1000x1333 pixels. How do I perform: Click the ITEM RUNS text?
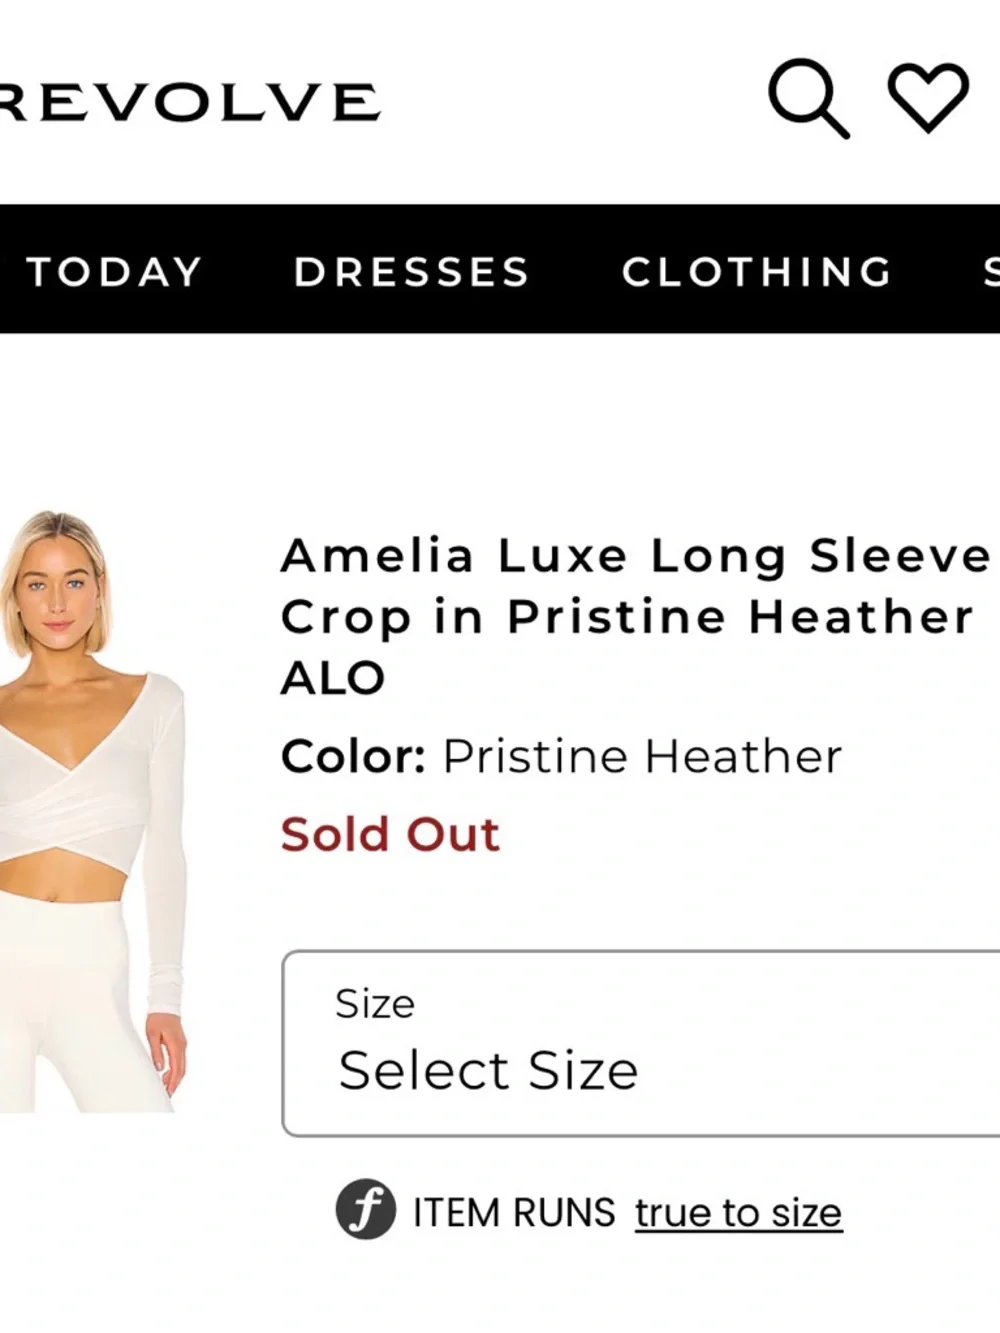coord(514,1212)
